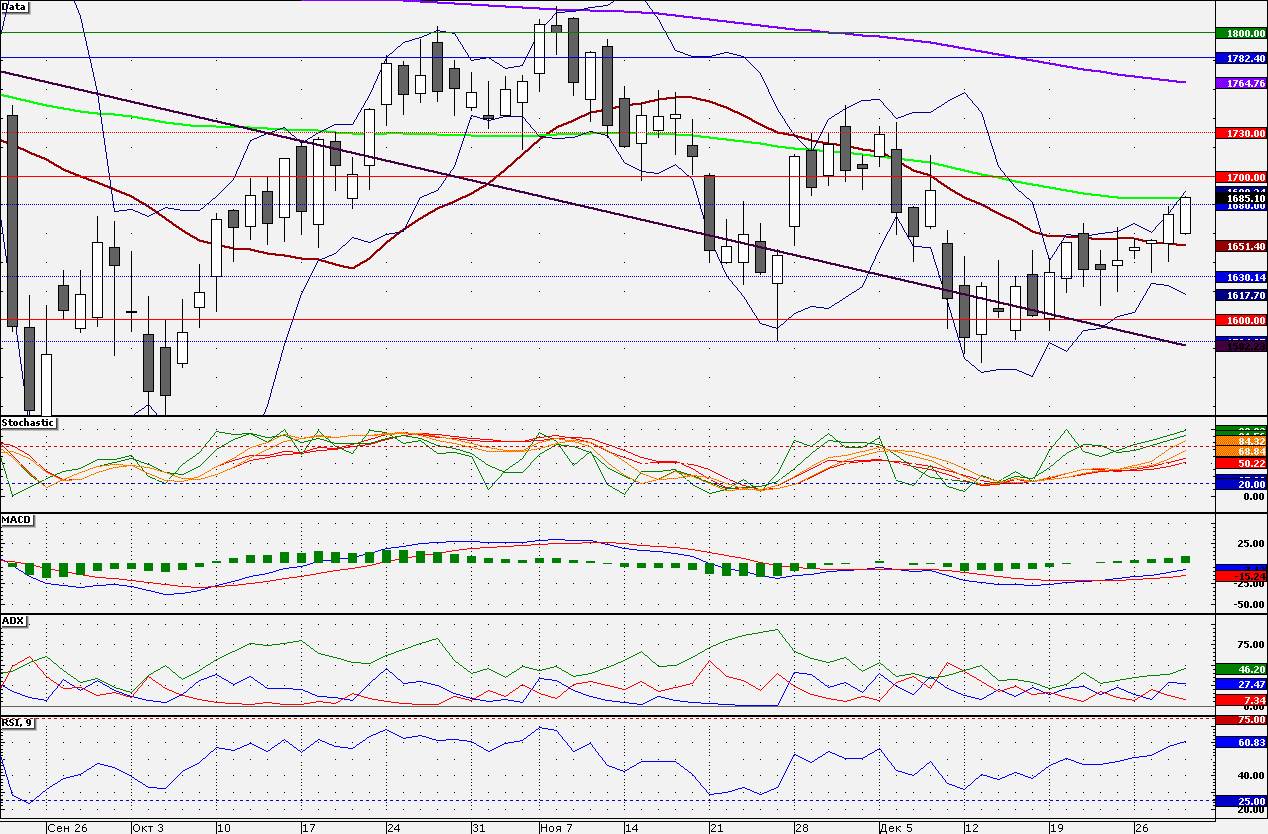Select the 19 date label

pos(1057,828)
